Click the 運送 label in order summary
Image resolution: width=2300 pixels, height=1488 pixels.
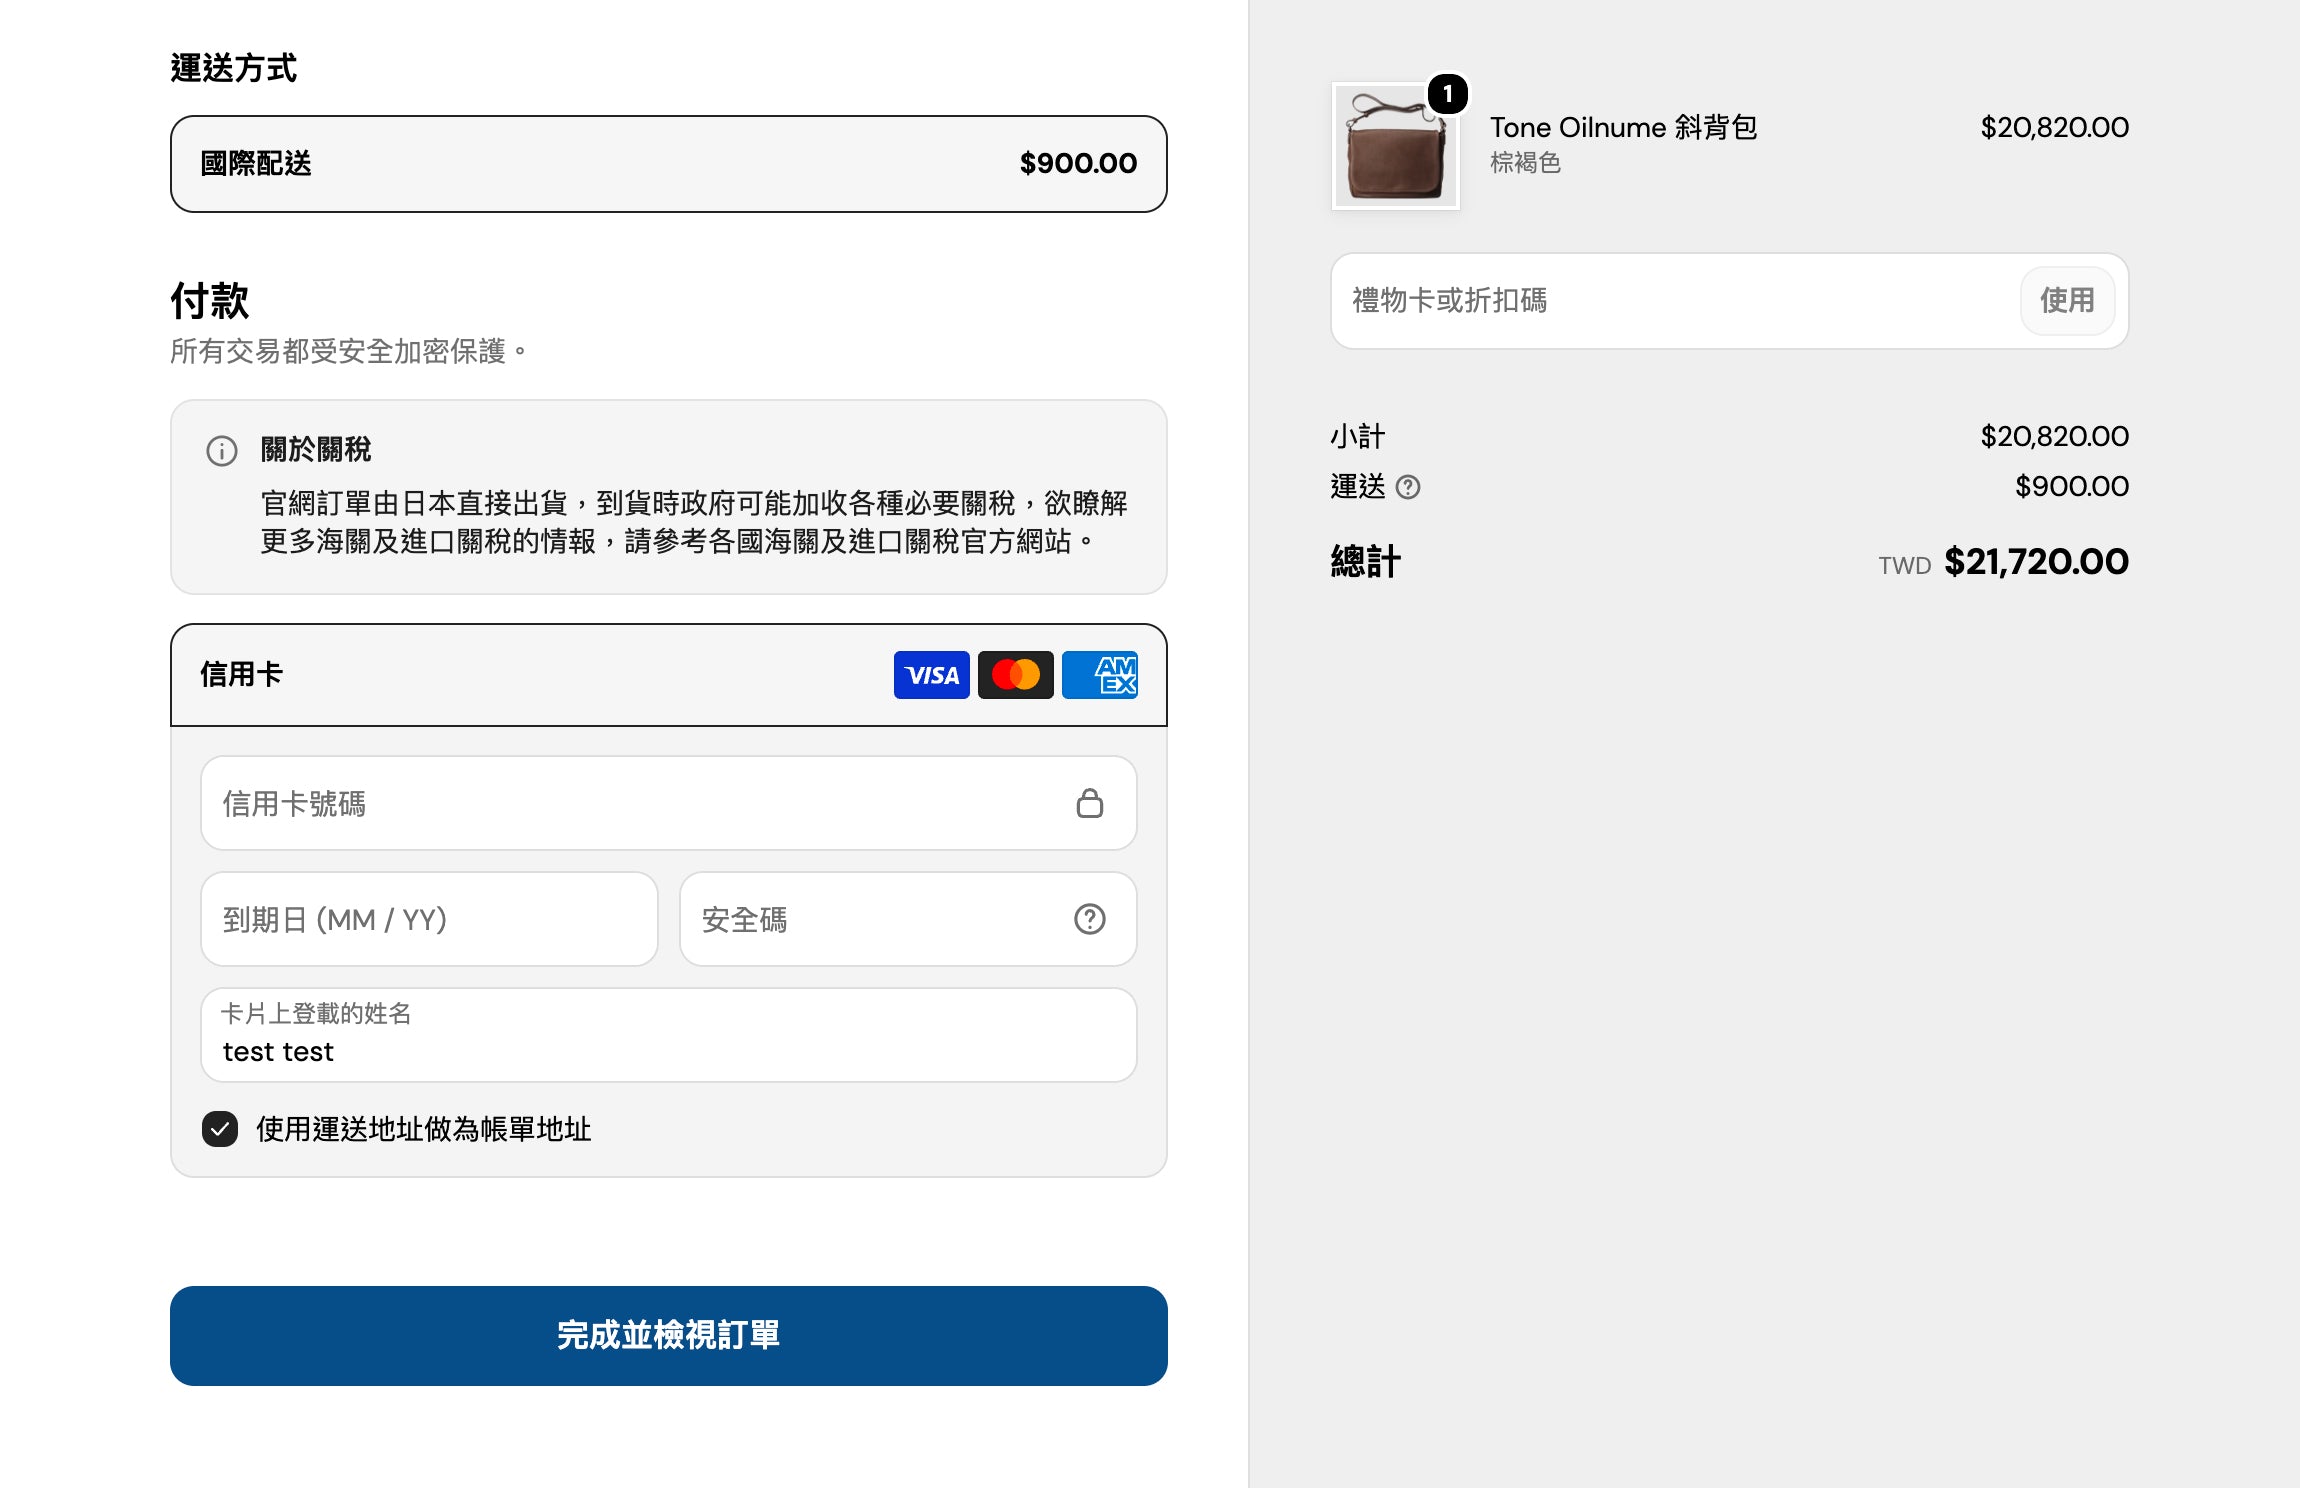(x=1357, y=486)
